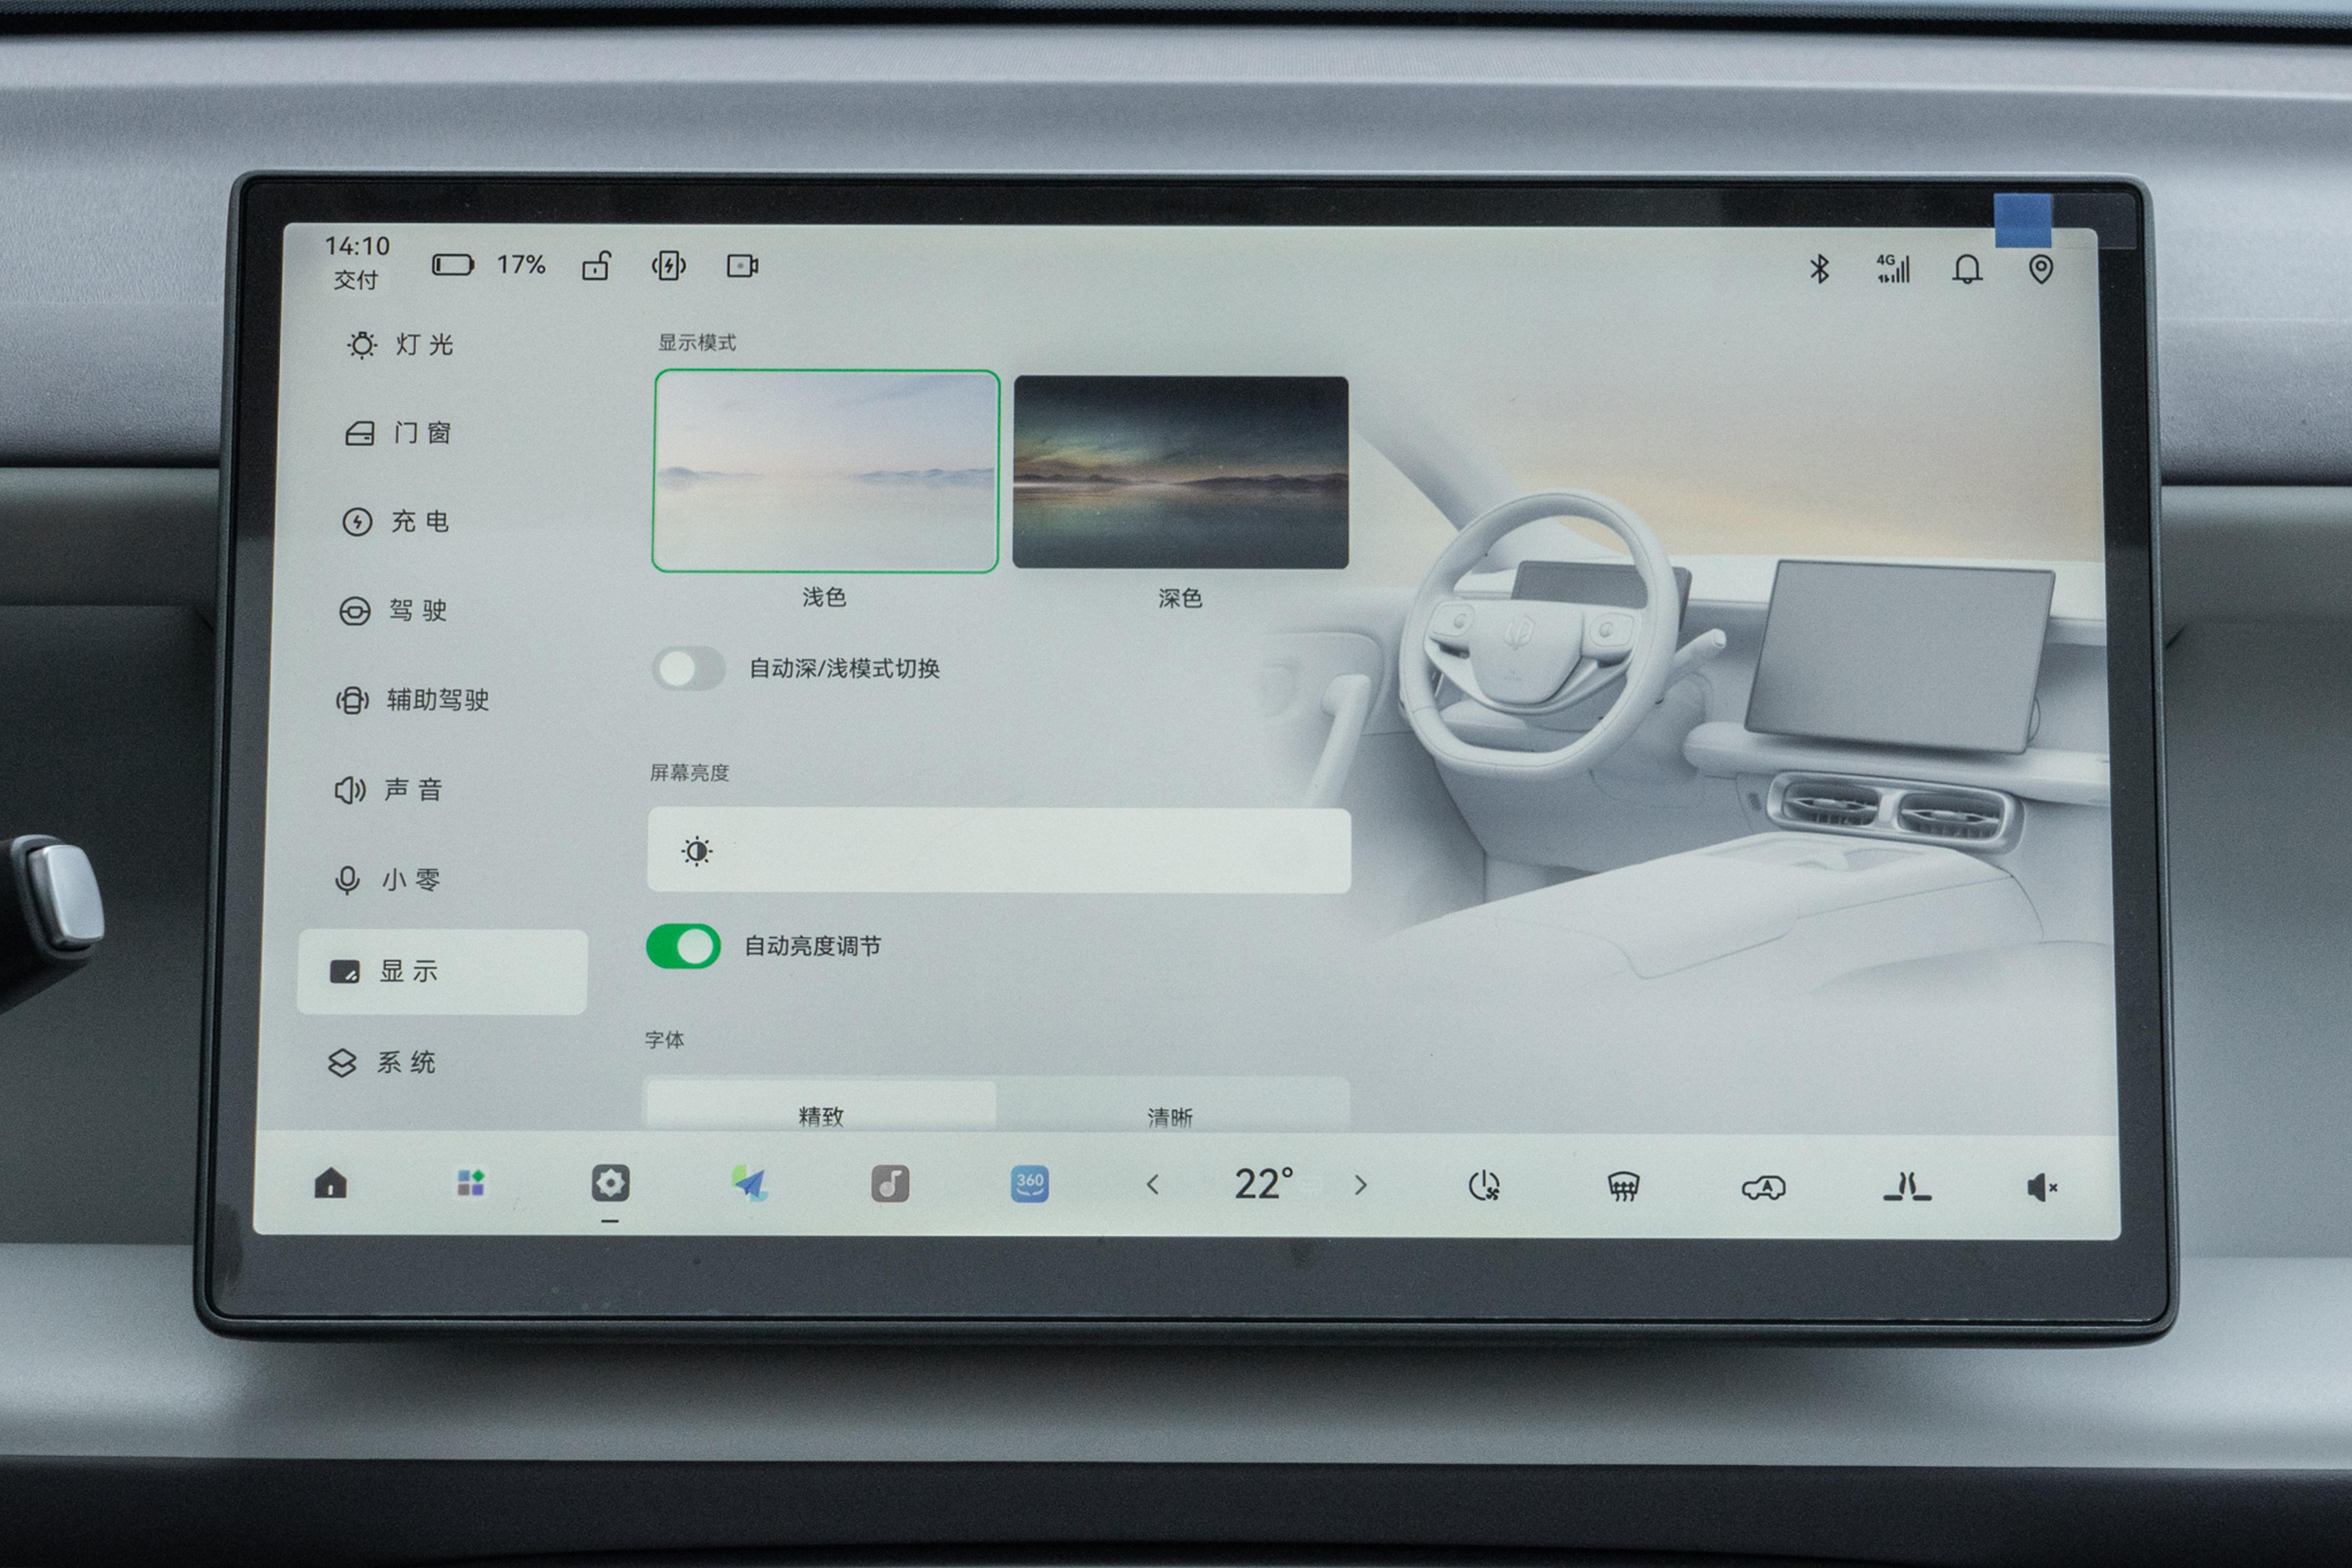Enable automatic dark/light mode switching
2352x1568 pixels.
pos(688,668)
